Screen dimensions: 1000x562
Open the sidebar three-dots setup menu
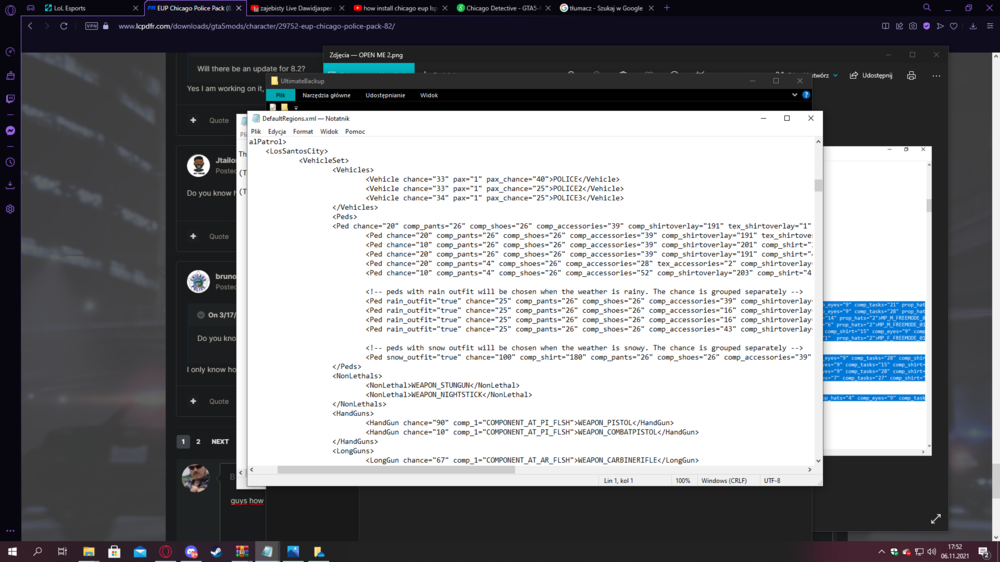tap(10, 531)
